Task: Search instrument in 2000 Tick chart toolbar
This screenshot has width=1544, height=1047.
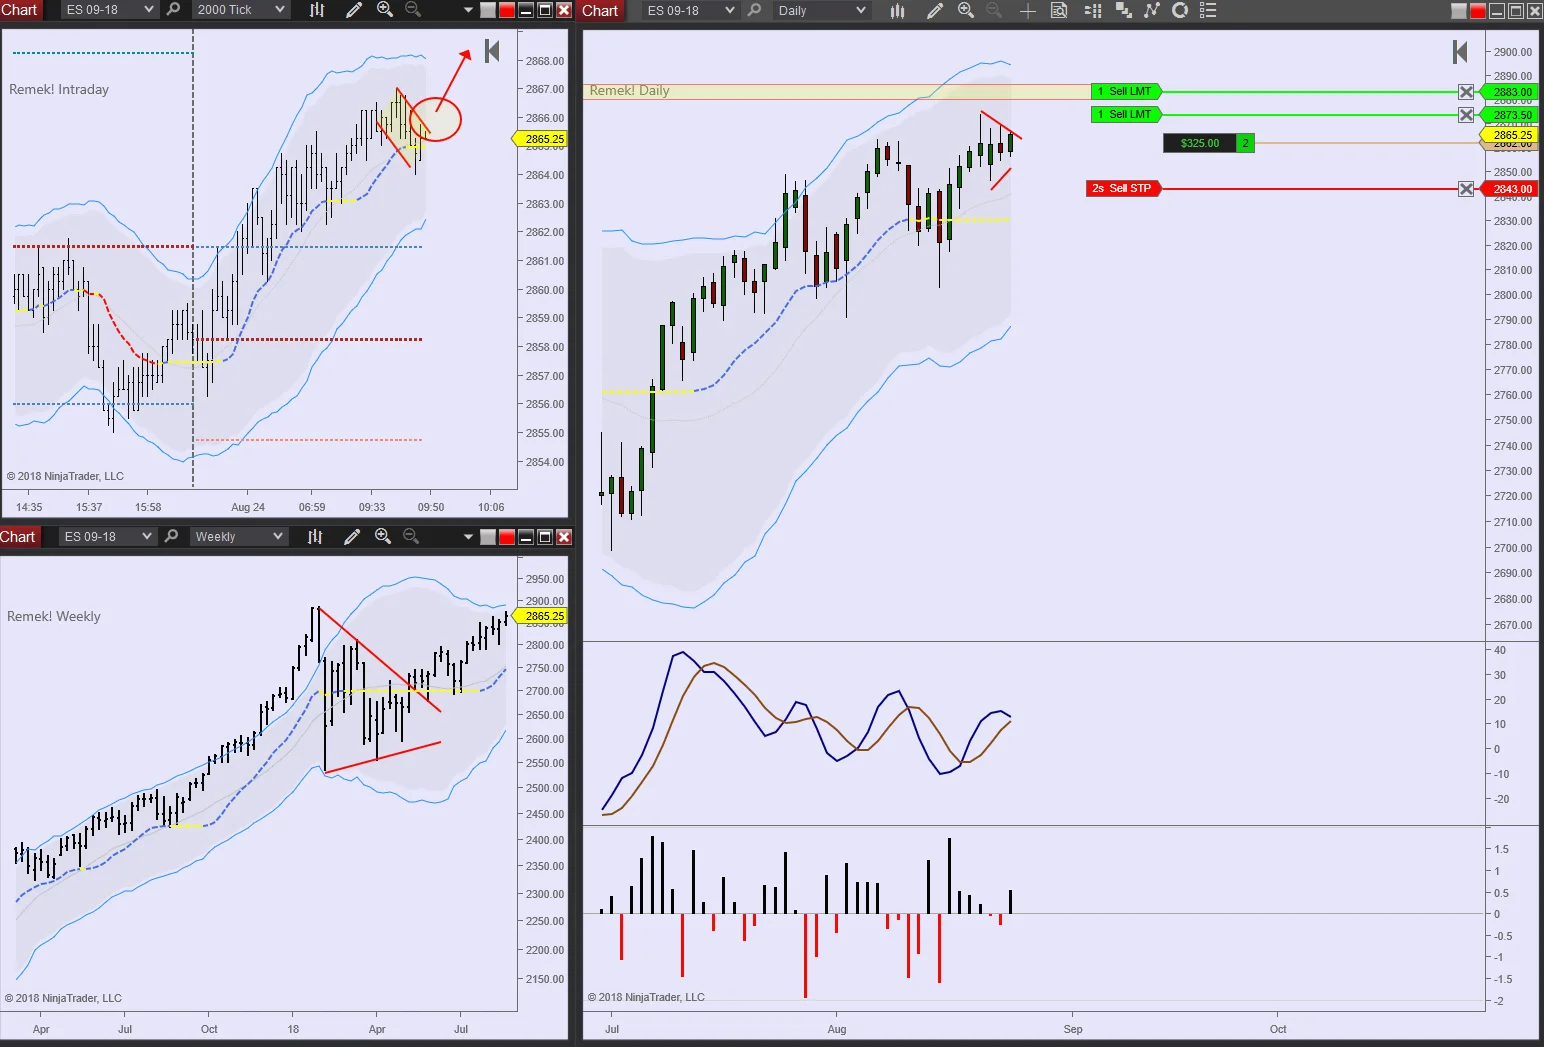Action: pyautogui.click(x=173, y=9)
